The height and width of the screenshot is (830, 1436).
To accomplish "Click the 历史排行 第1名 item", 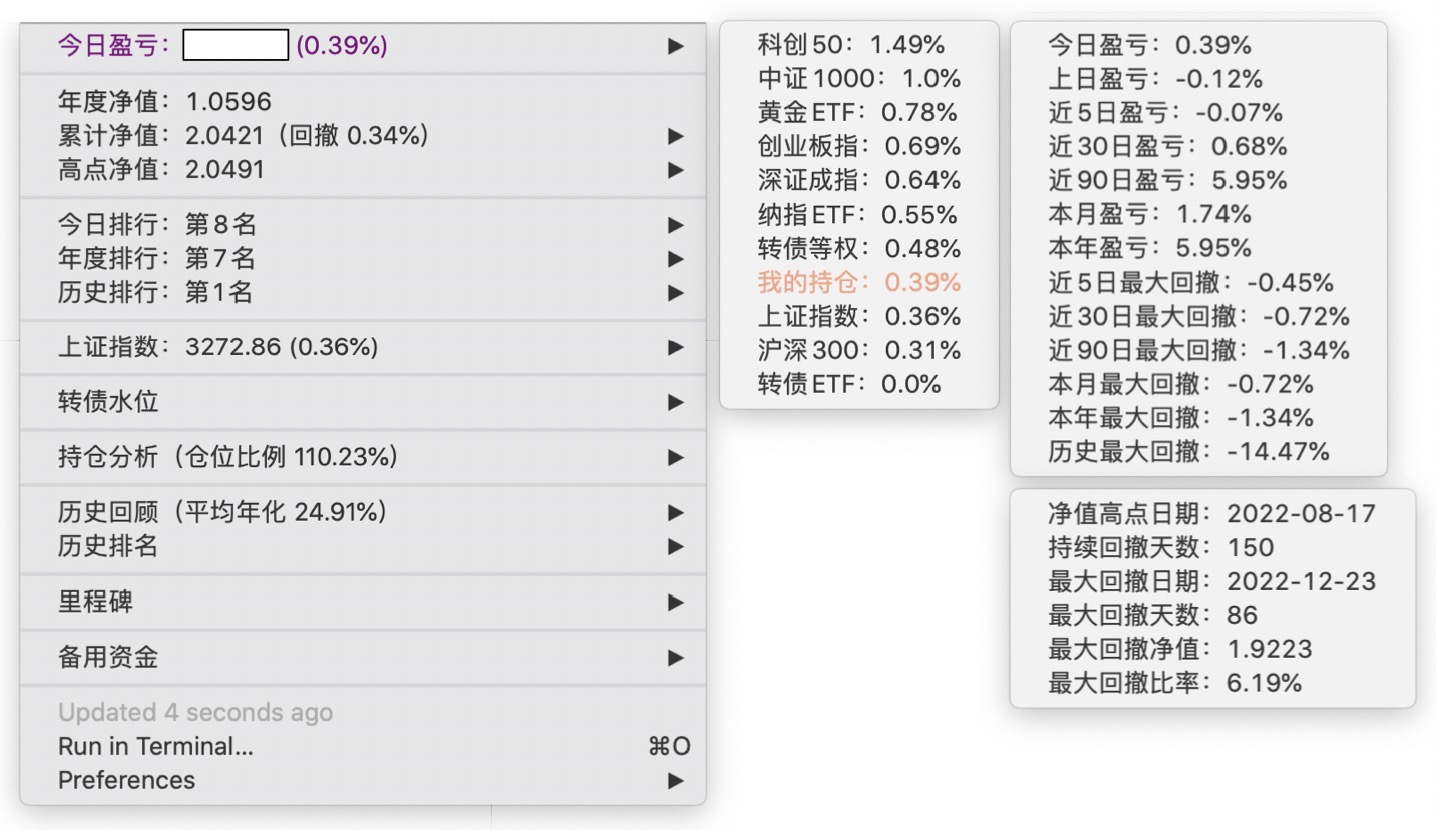I will point(155,293).
